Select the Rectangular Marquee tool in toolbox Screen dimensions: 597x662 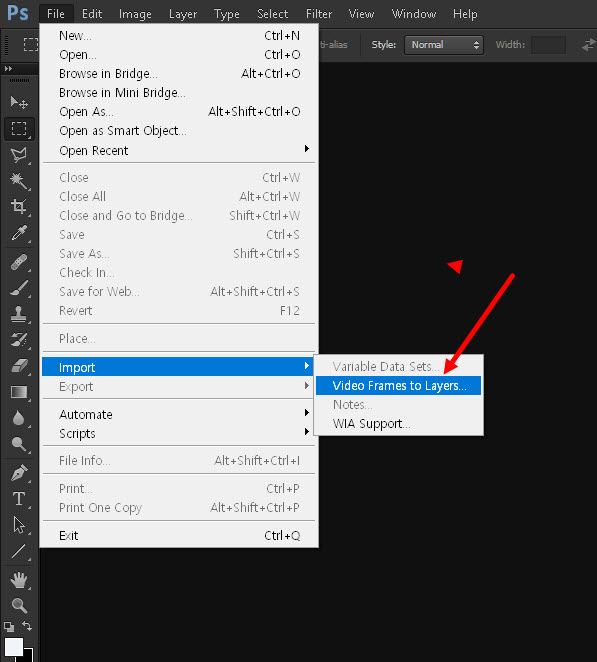point(19,128)
